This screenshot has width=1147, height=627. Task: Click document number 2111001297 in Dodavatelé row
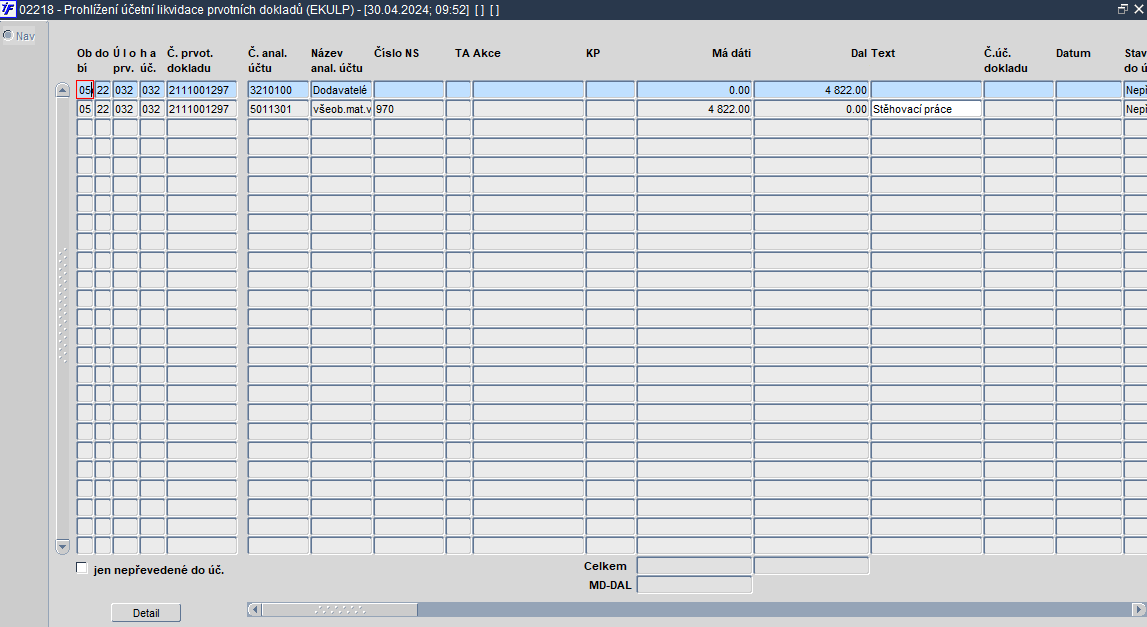tap(202, 90)
